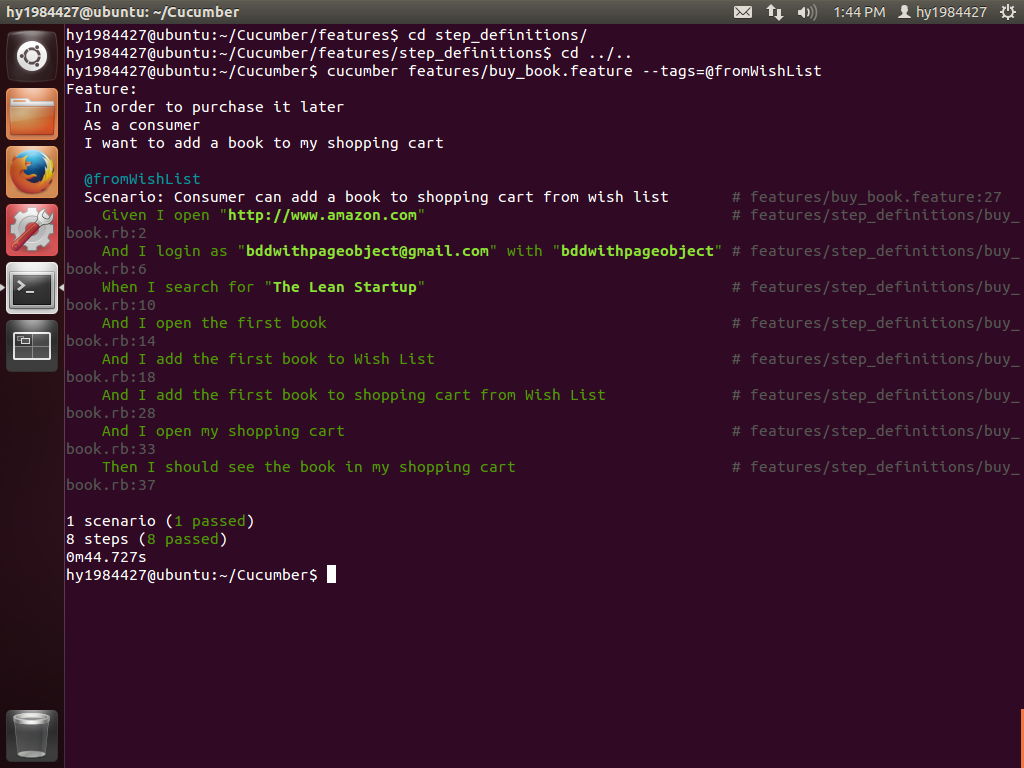The image size is (1024, 768).
Task: Click the @fromWishList tag line
Action: [x=142, y=179]
